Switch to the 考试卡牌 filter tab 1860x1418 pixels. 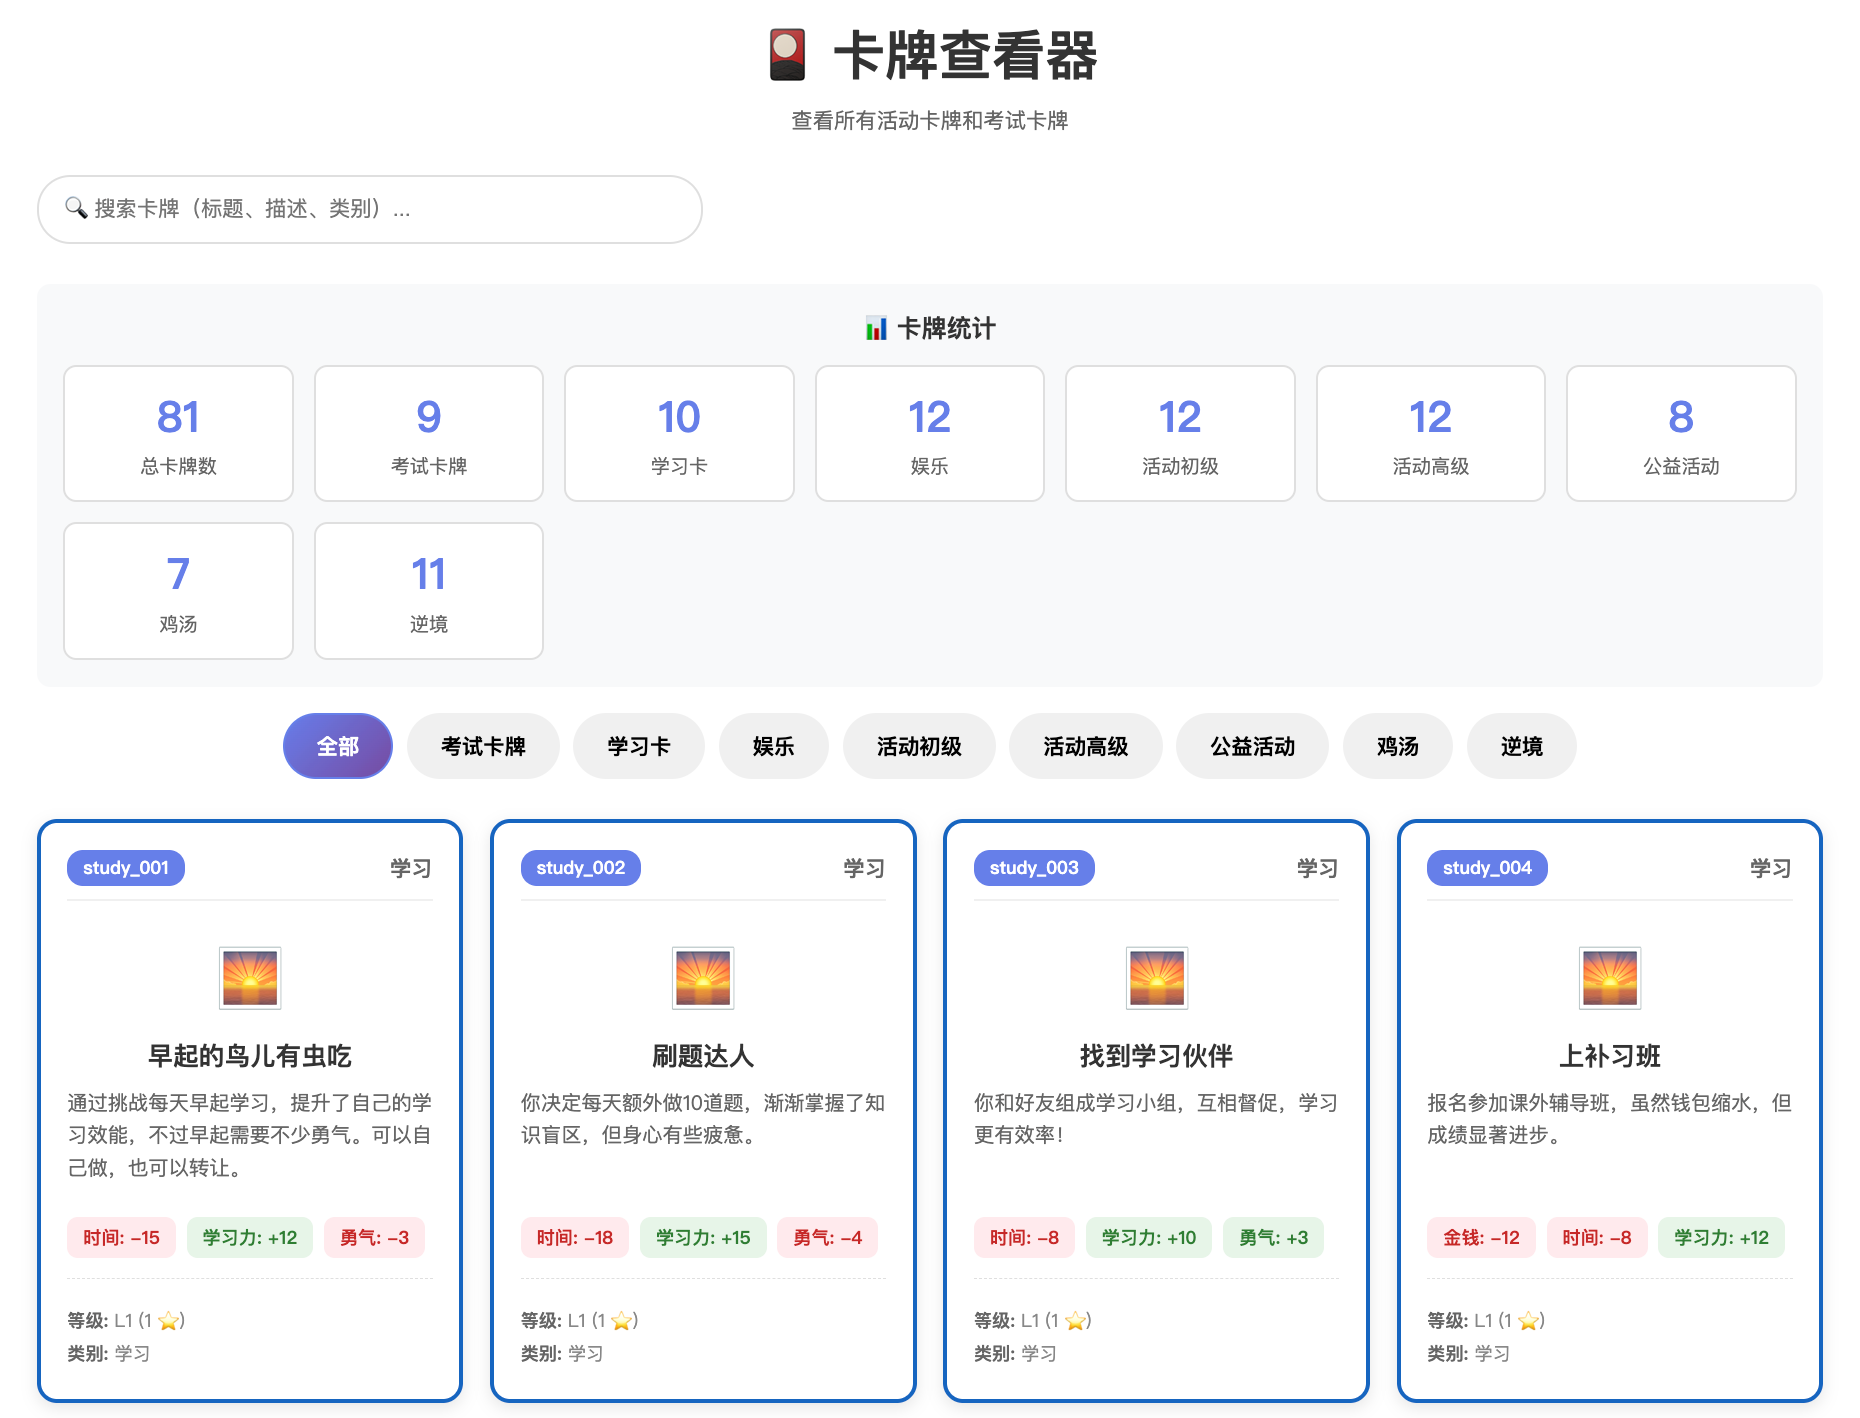pyautogui.click(x=483, y=746)
